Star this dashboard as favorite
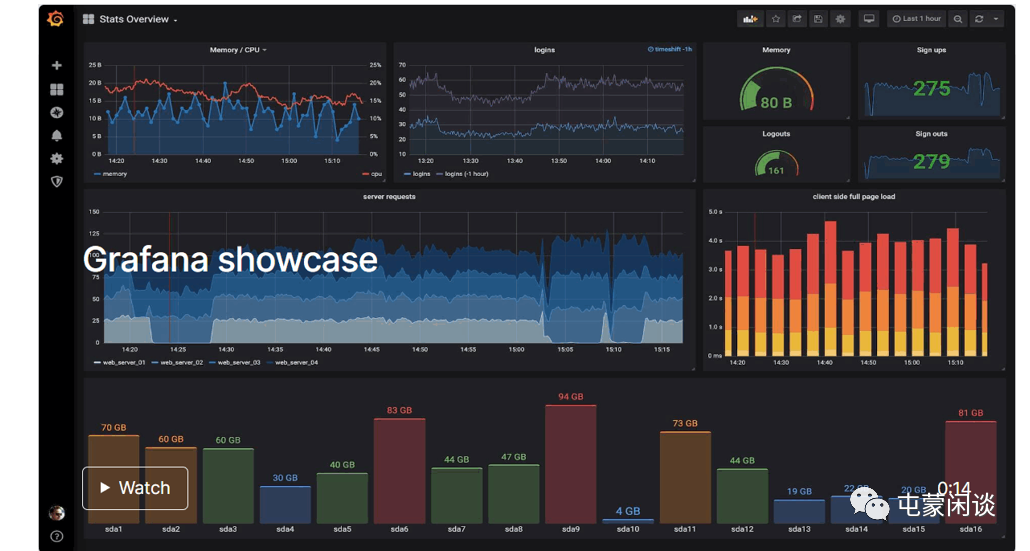 click(776, 19)
